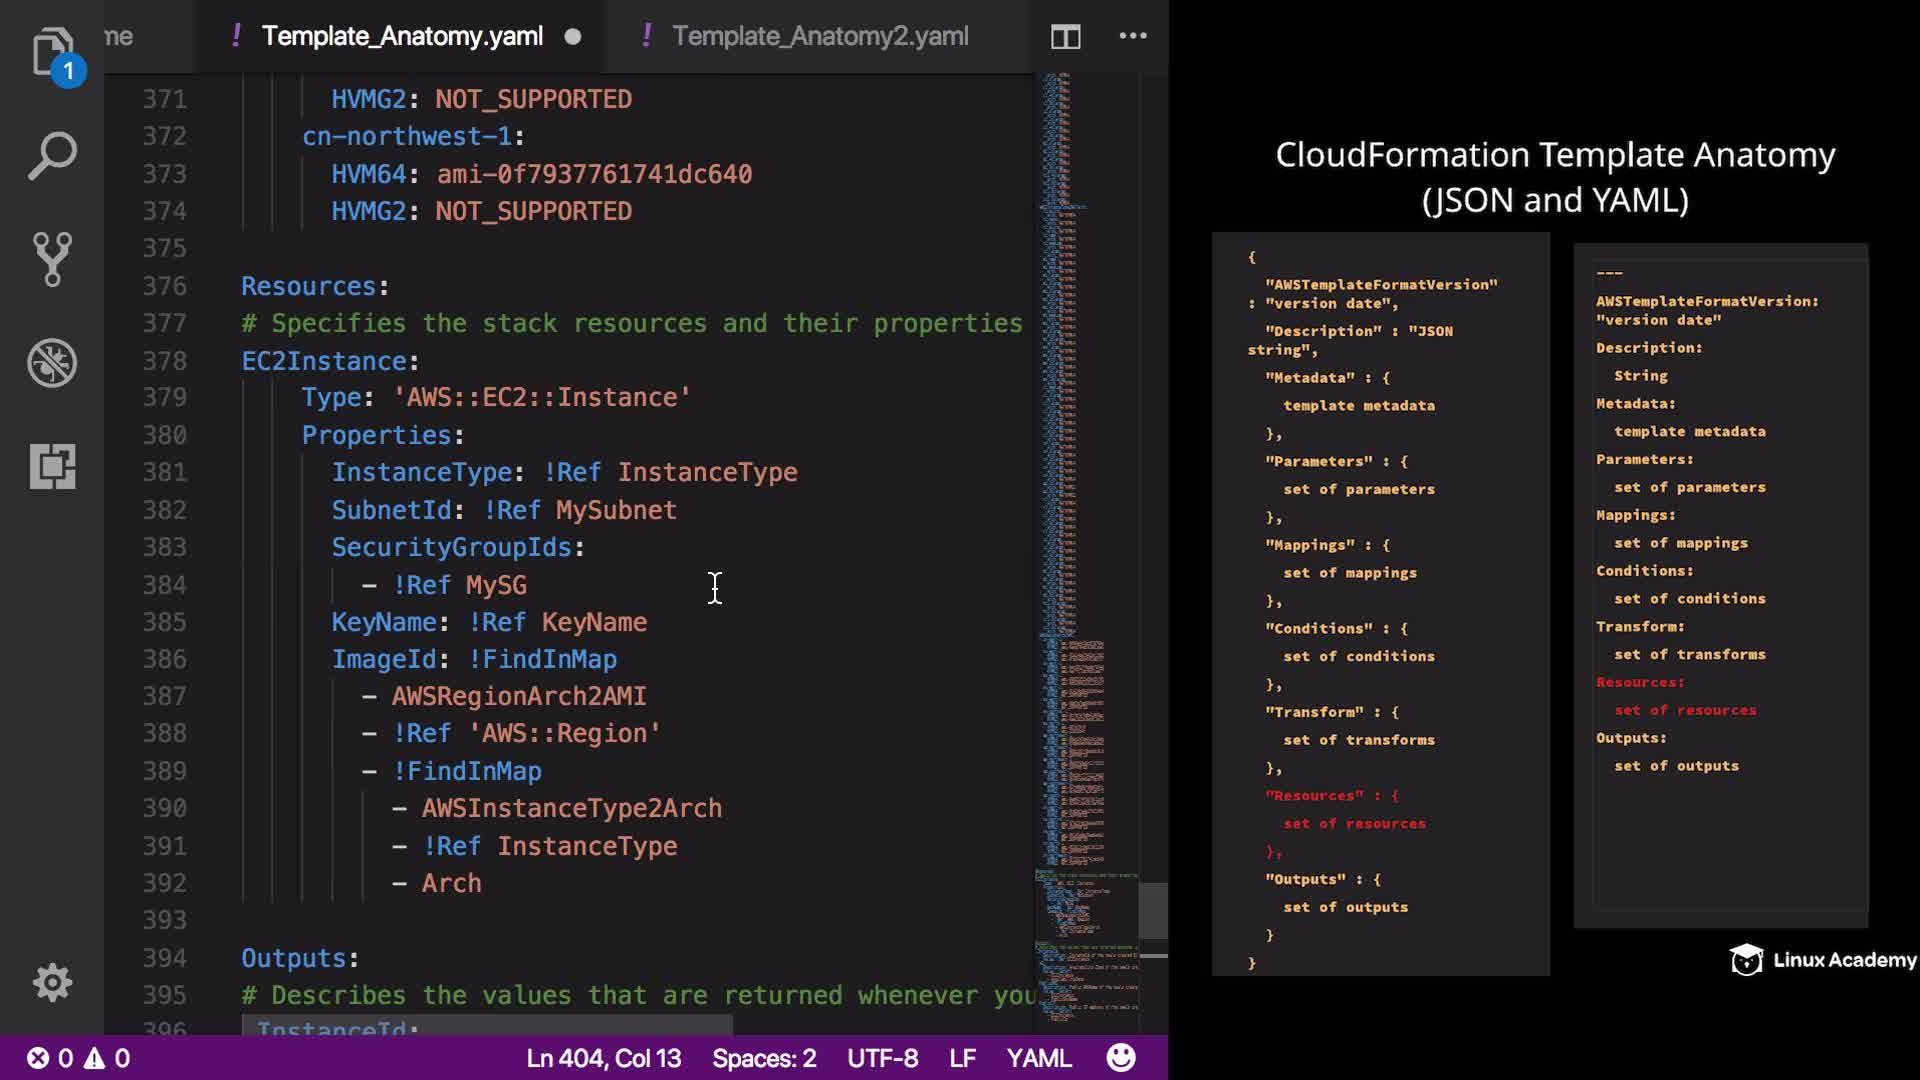Click the feedback smiley in status bar
The height and width of the screenshot is (1080, 1920).
tap(1121, 1058)
